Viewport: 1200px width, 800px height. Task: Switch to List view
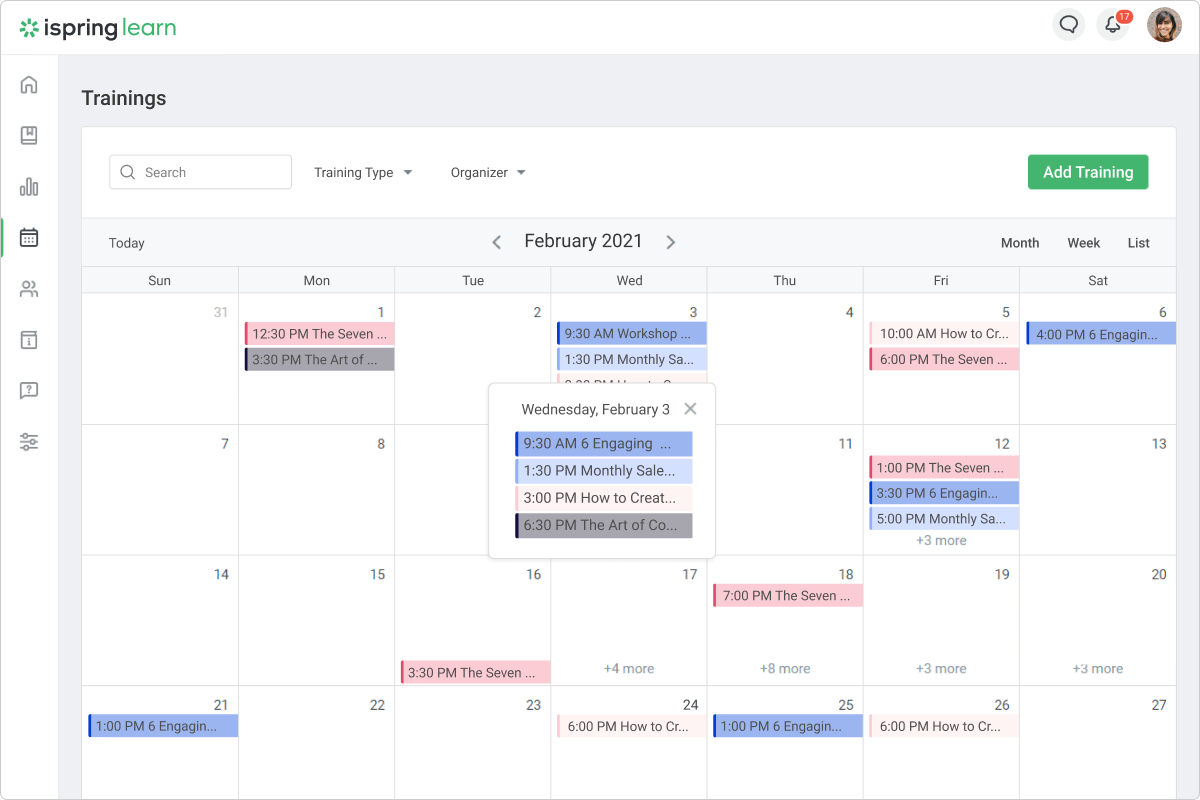(1138, 243)
